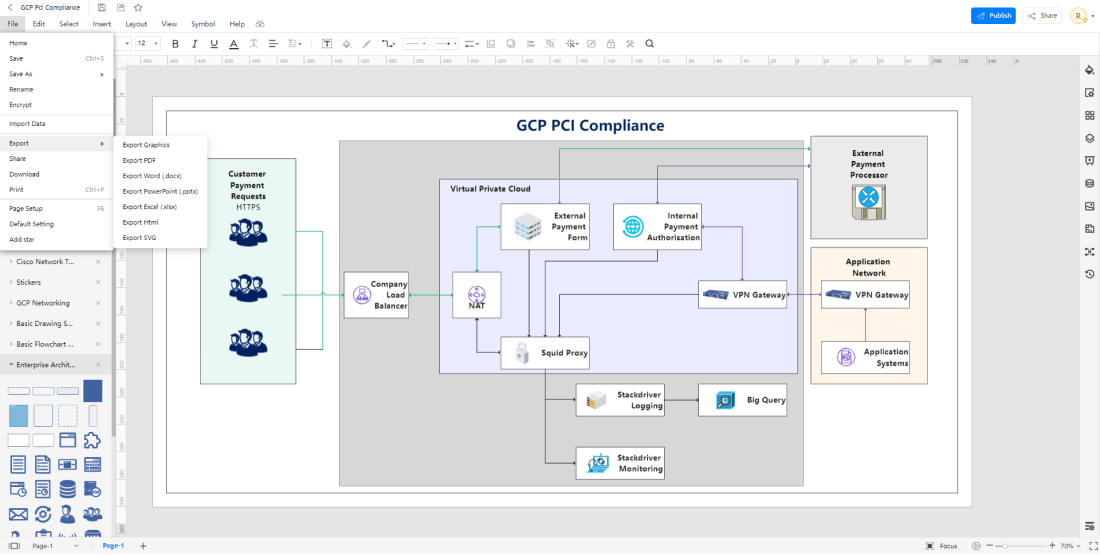This screenshot has height=555, width=1100.
Task: Expand the Cisco Network library
Action: 45,261
